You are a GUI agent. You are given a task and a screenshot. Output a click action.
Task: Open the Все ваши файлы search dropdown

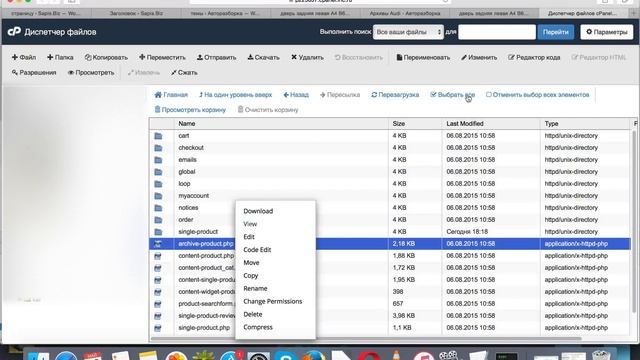click(x=408, y=32)
